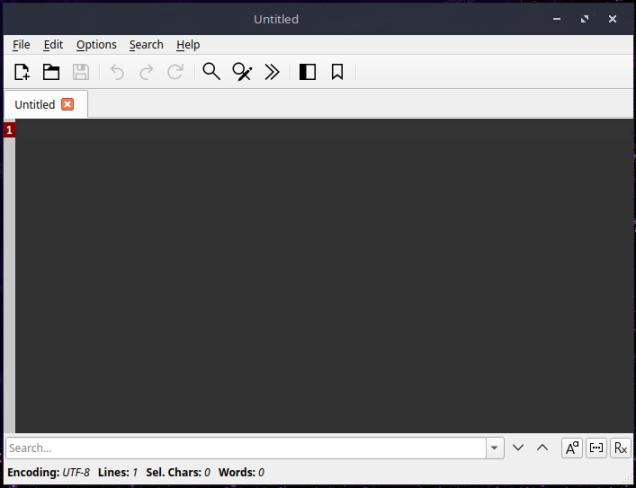The image size is (636, 488).
Task: Toggle Match Case search option
Action: click(572, 448)
